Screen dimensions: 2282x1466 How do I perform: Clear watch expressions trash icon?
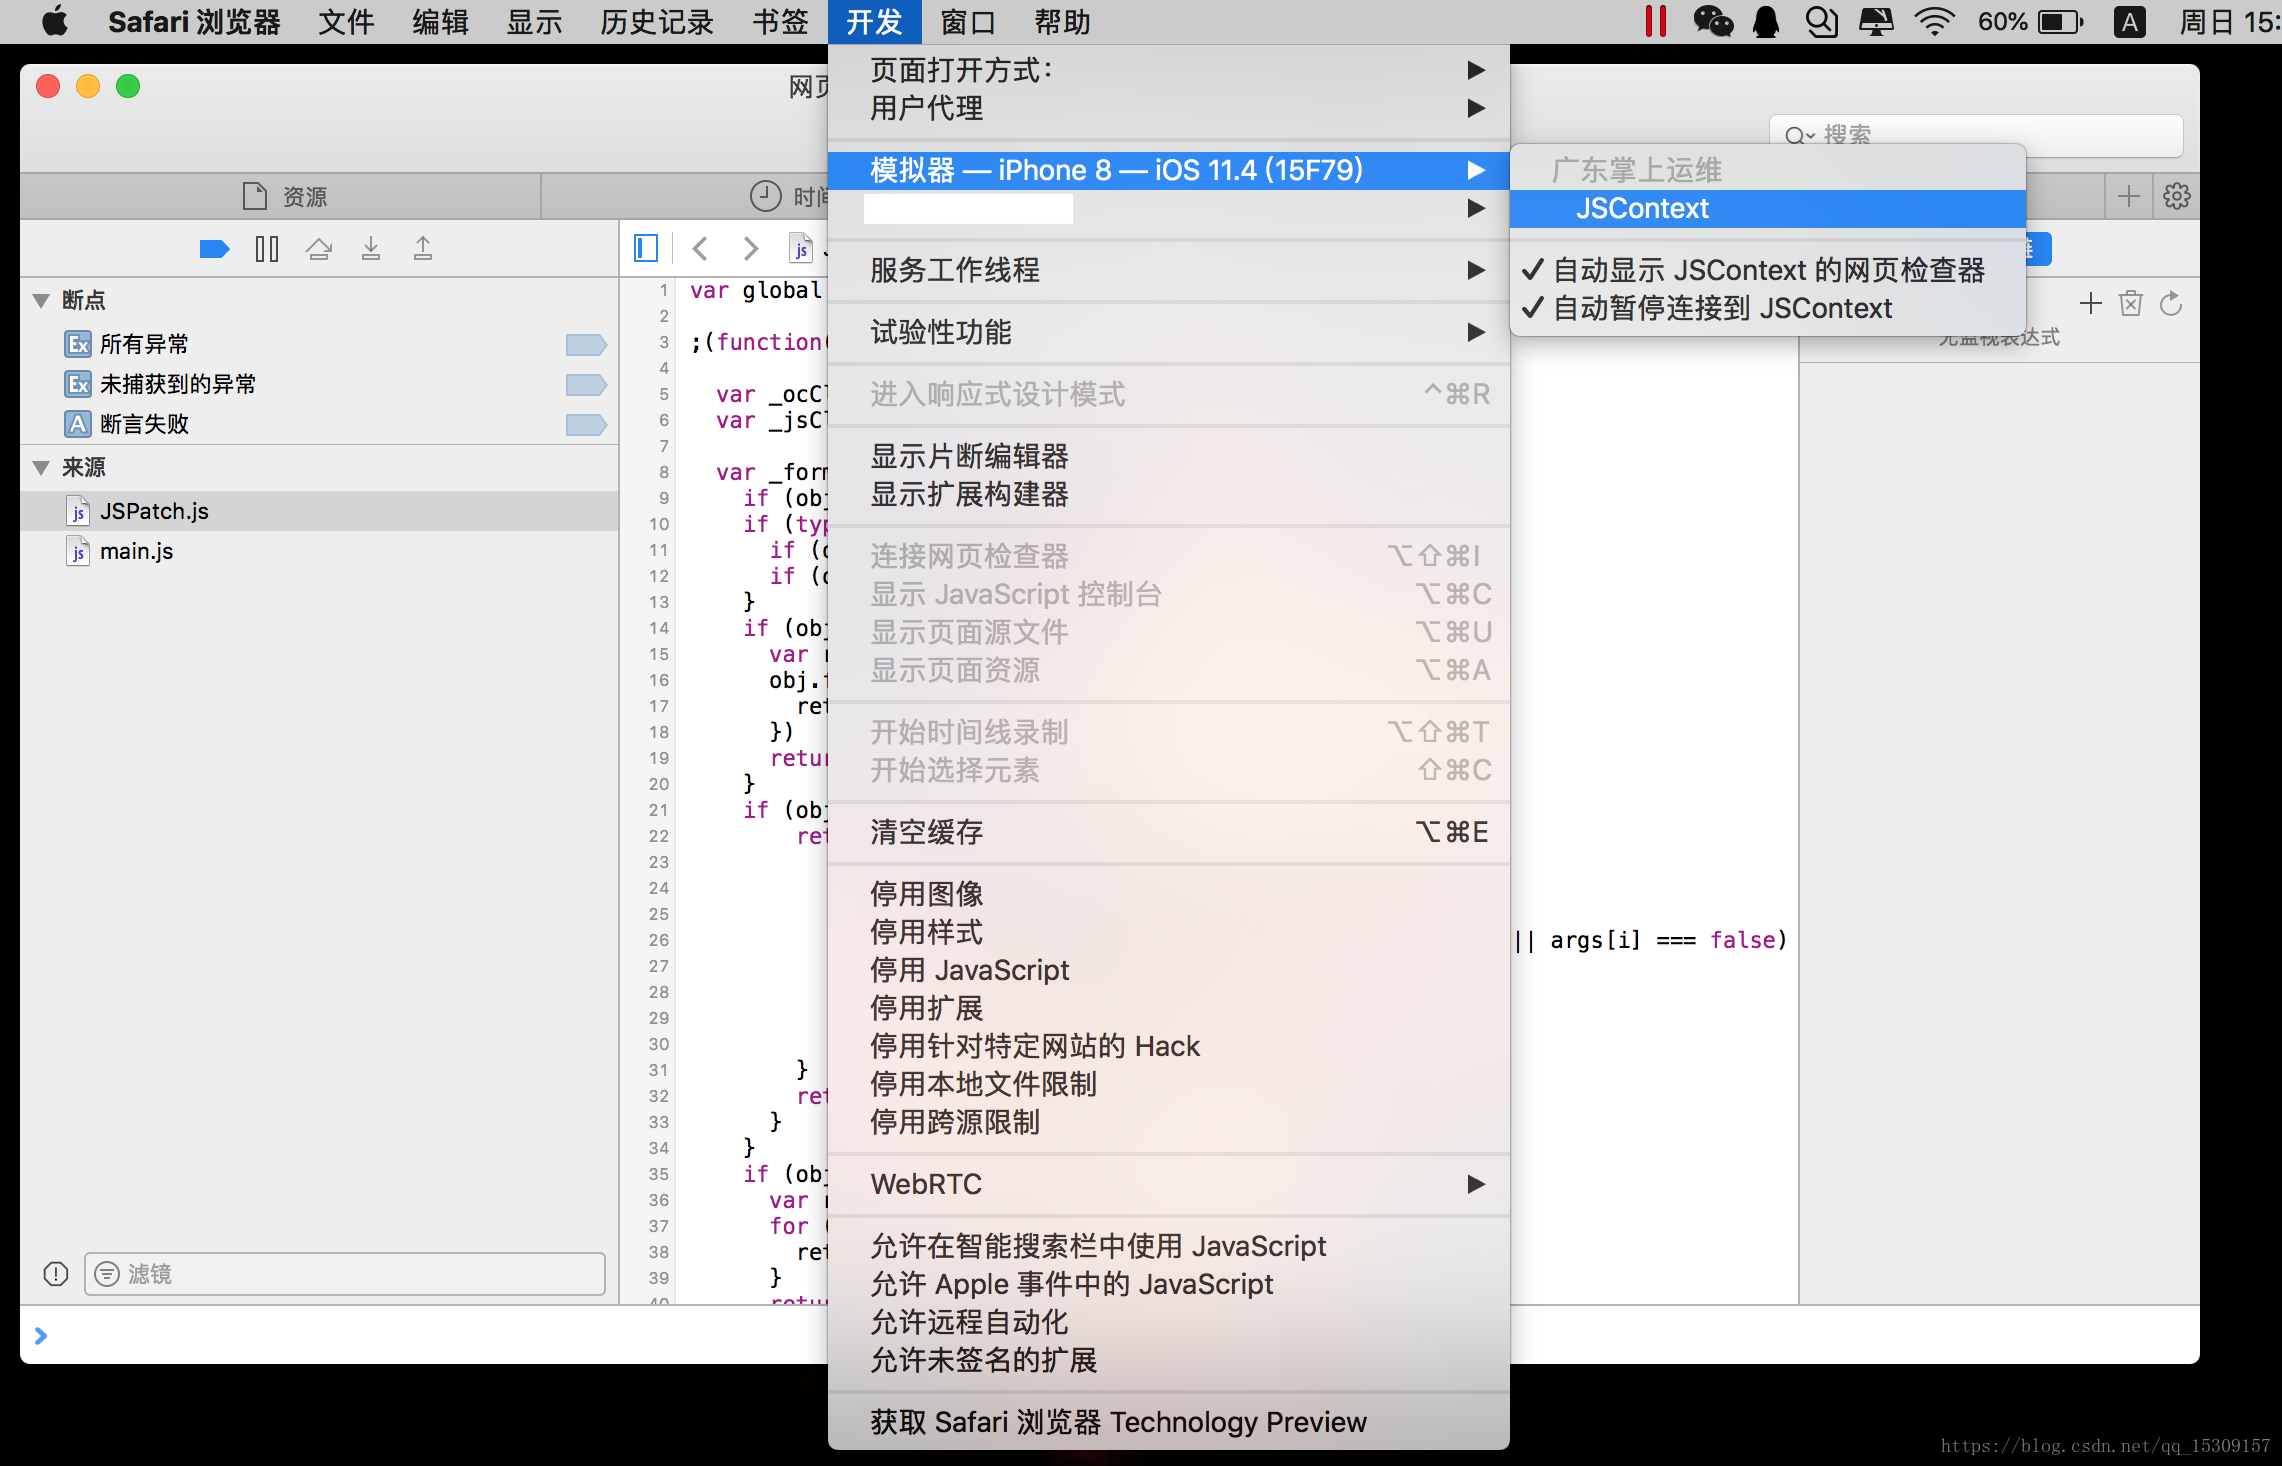coord(2131,304)
